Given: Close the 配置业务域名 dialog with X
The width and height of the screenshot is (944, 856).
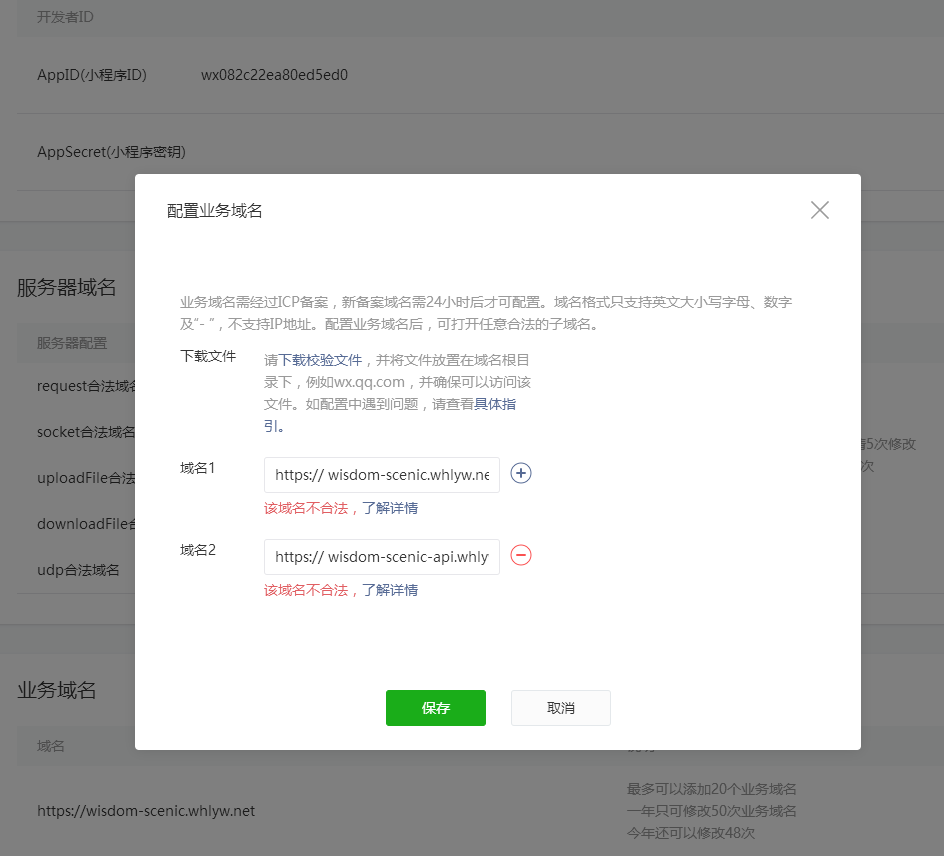Looking at the screenshot, I should [820, 210].
